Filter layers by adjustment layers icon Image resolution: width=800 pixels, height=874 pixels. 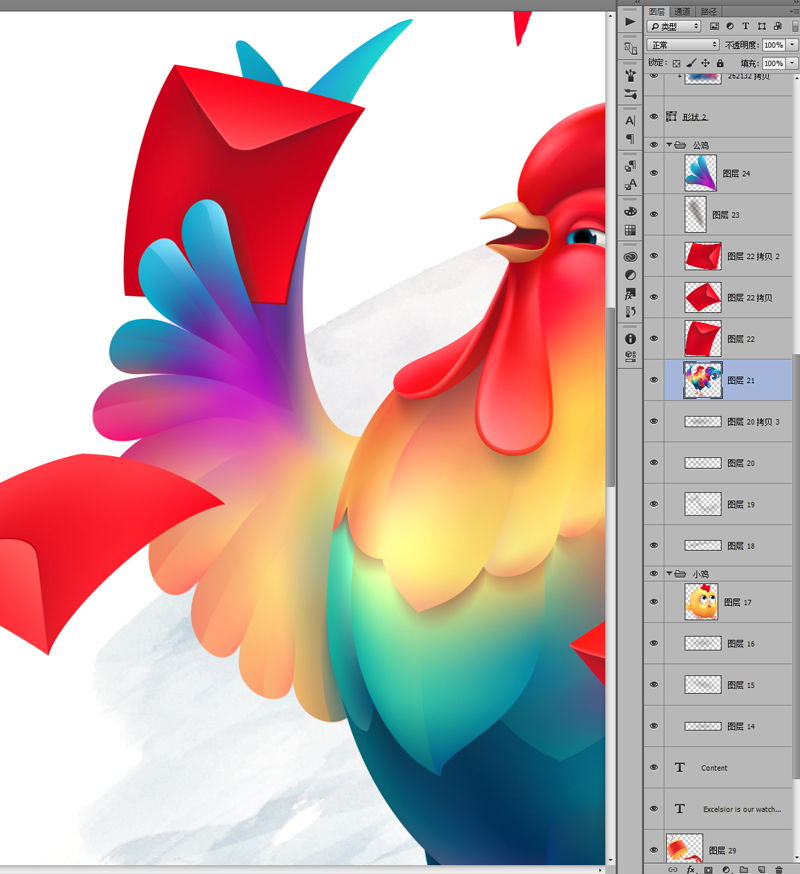(730, 26)
